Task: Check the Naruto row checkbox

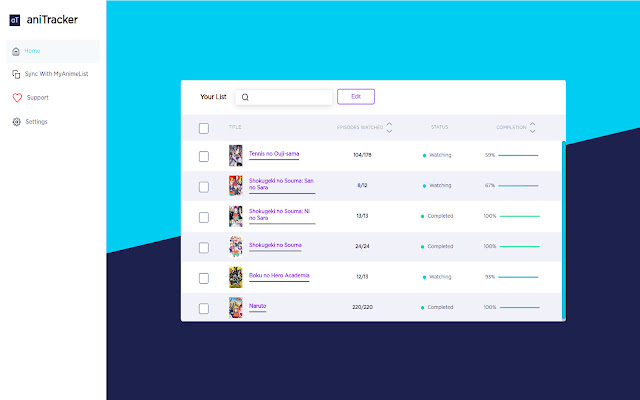Action: pyautogui.click(x=204, y=309)
